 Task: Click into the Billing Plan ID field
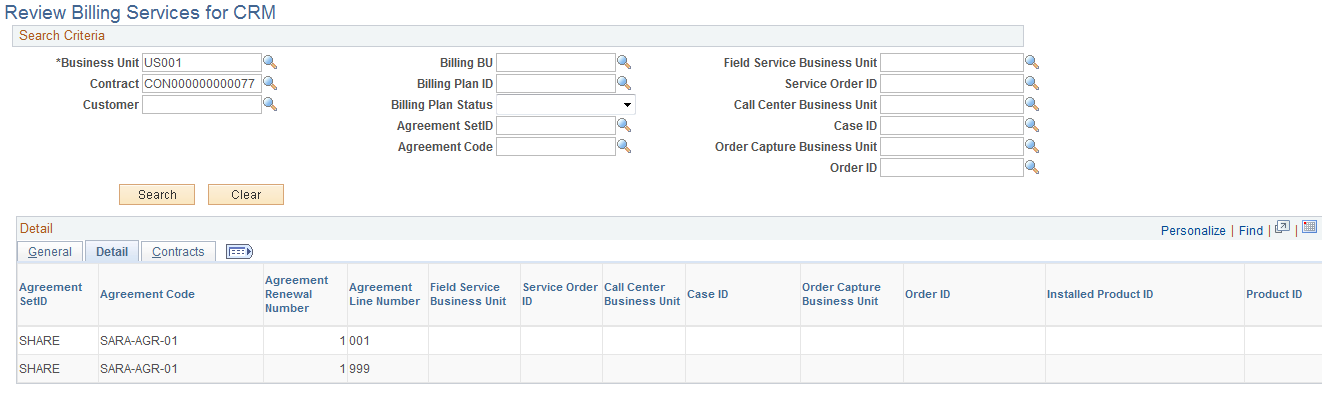tap(555, 84)
